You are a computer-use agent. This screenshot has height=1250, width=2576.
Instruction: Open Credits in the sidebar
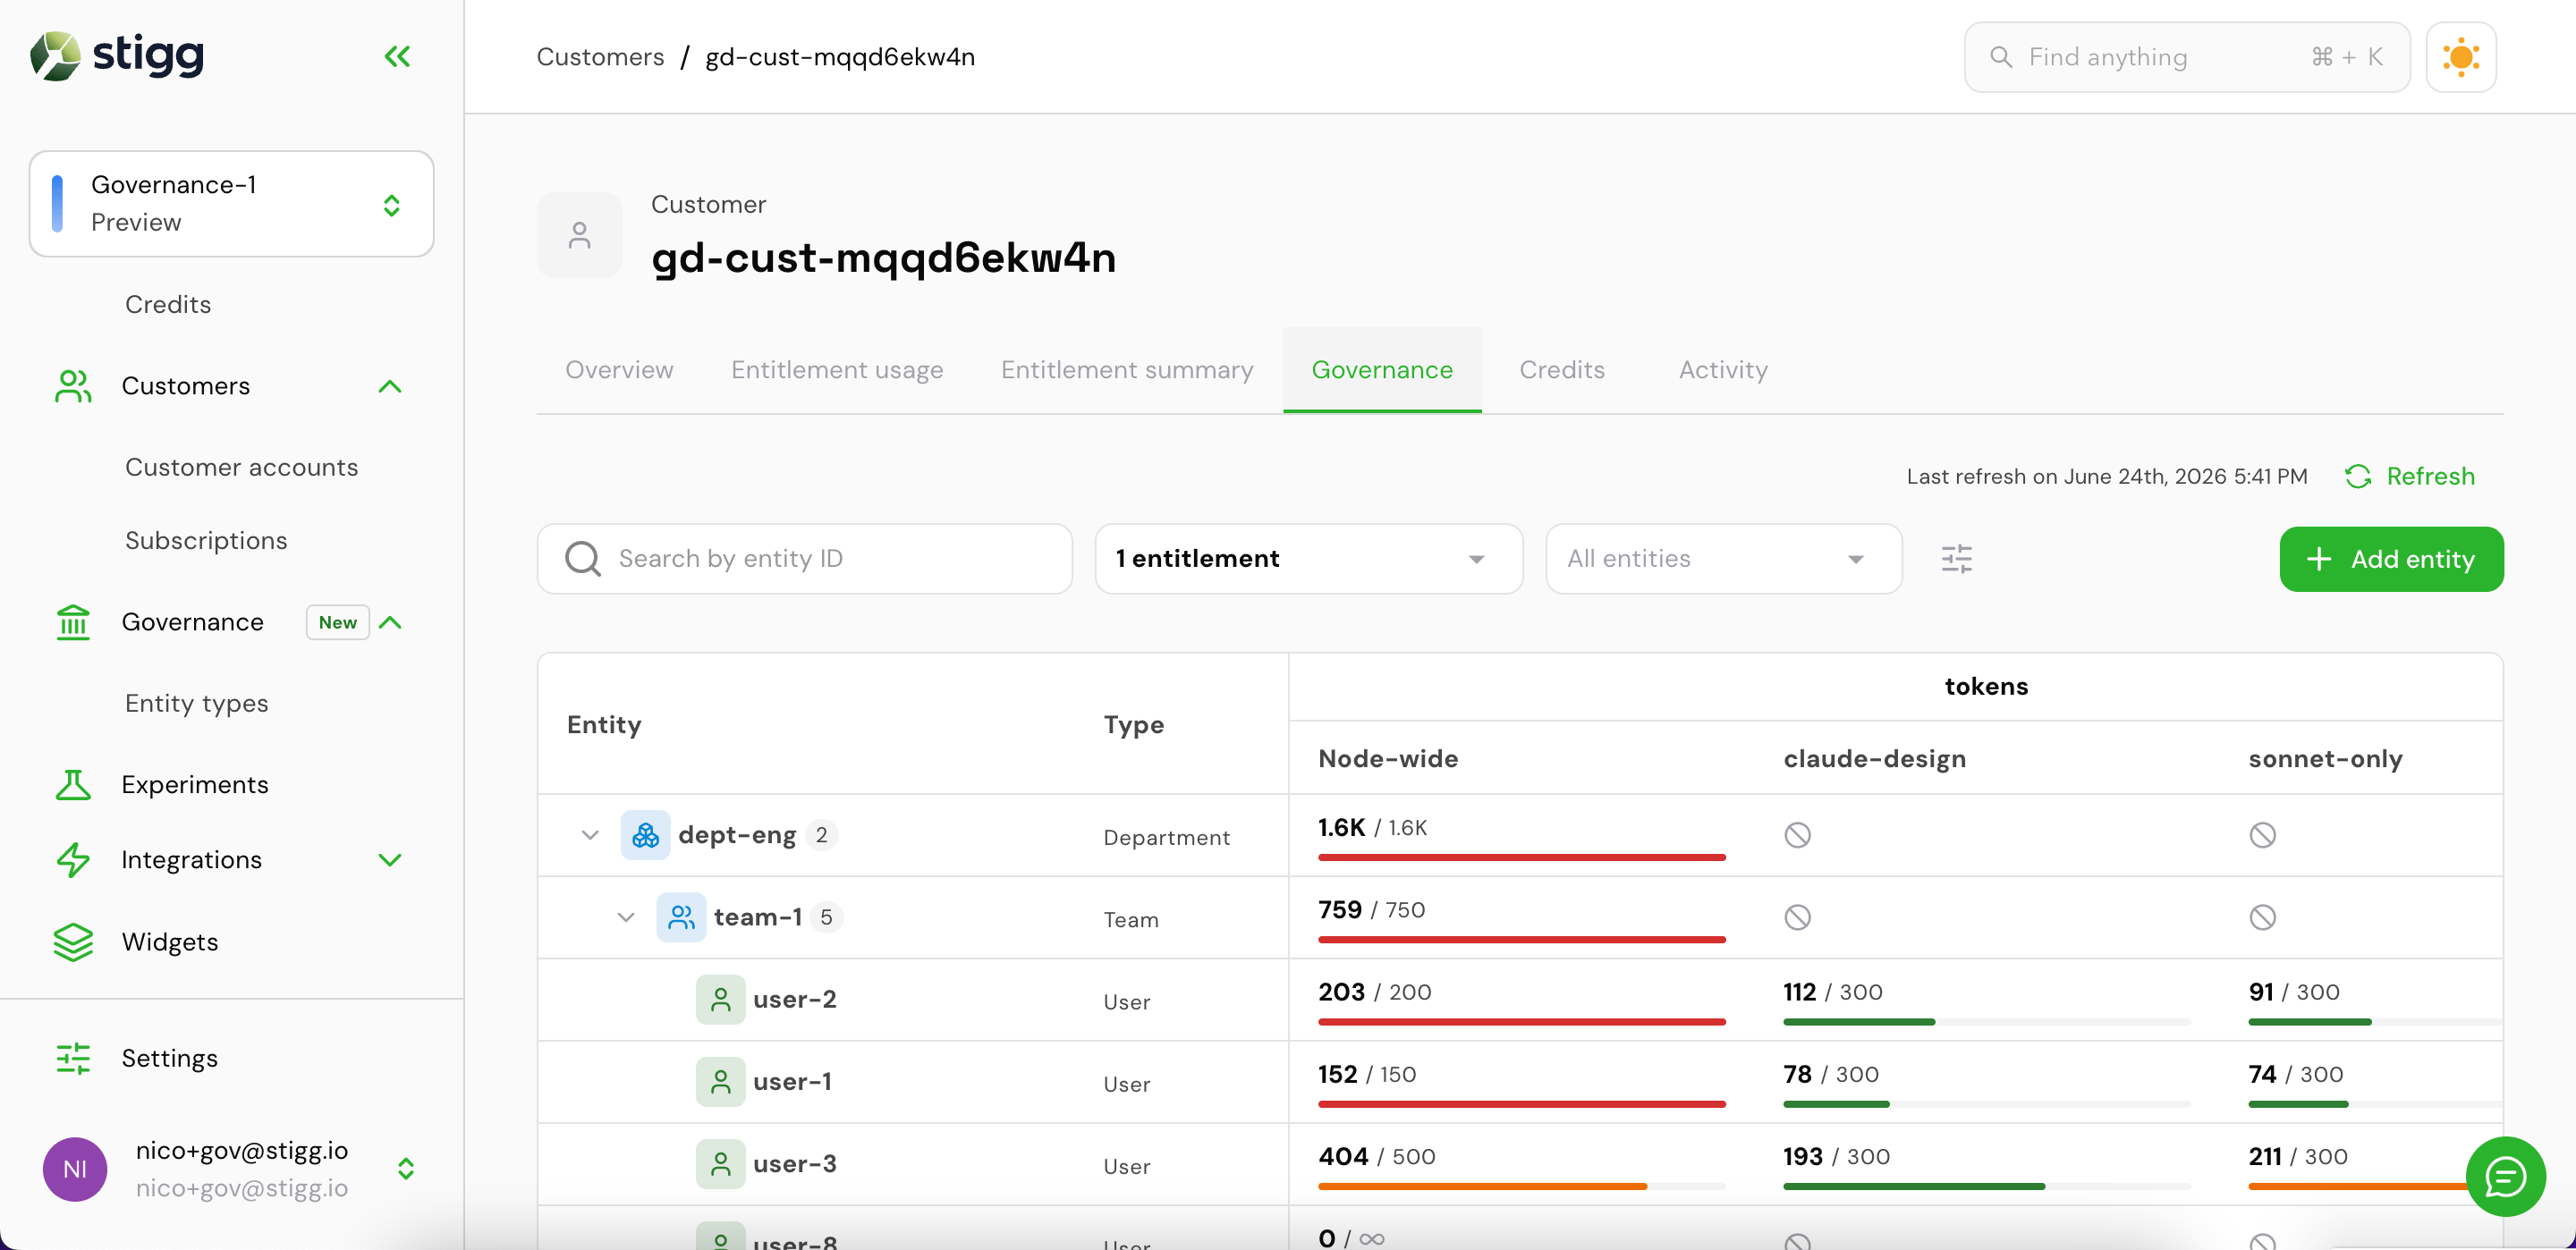point(168,305)
